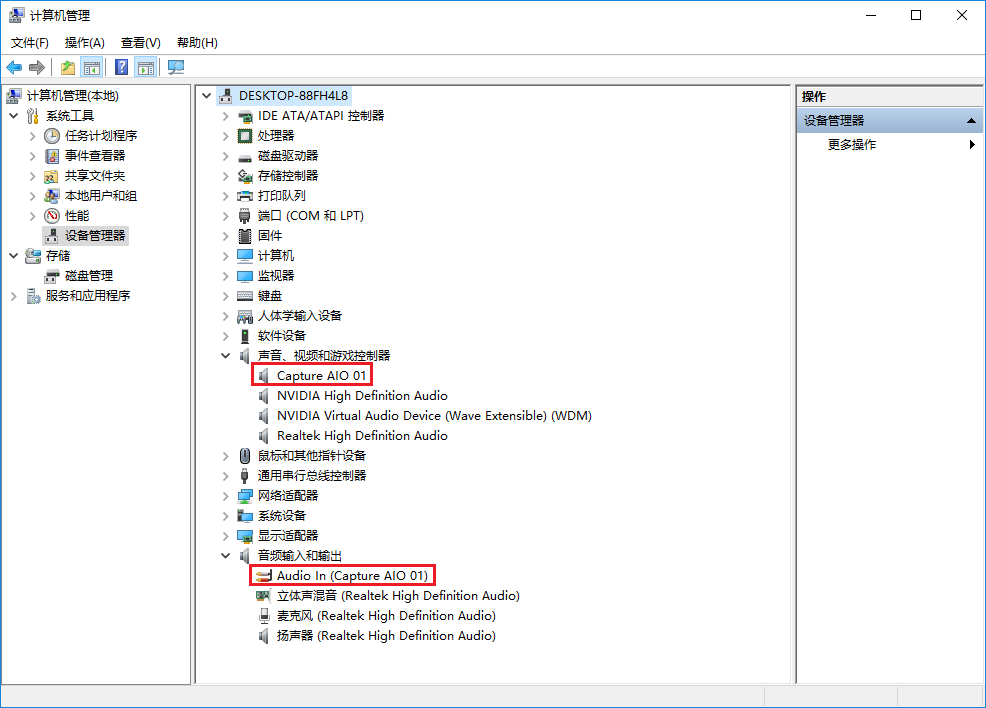The height and width of the screenshot is (708, 986).
Task: Select 设备管理器 in the left tree
Action: pos(95,235)
